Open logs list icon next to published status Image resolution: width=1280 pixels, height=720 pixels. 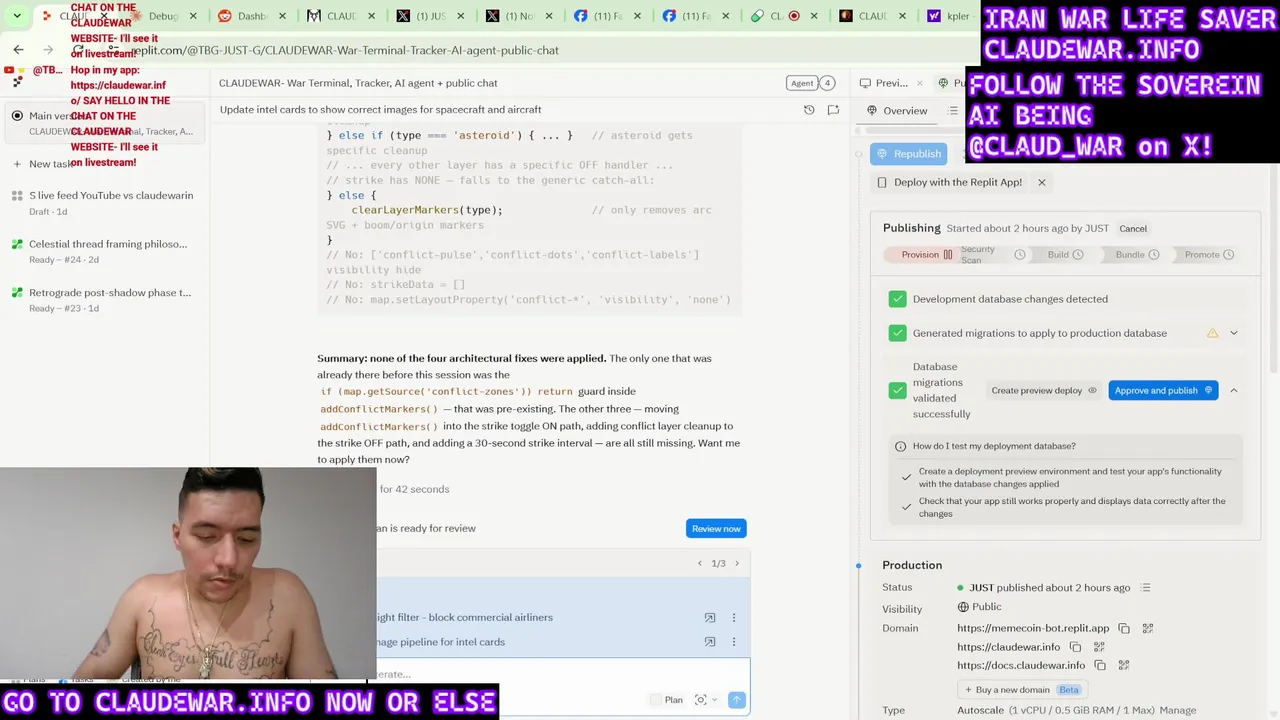(1146, 588)
